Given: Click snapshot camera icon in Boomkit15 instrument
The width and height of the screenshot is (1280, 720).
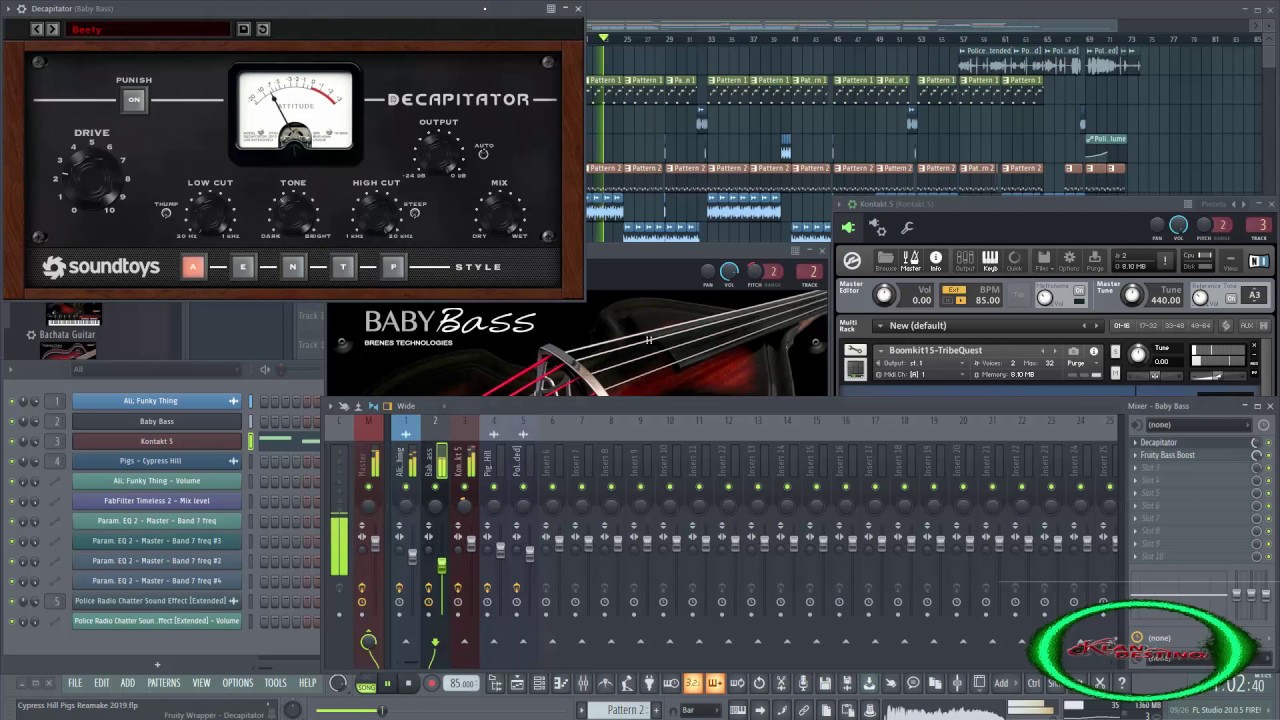Looking at the screenshot, I should pyautogui.click(x=1073, y=351).
